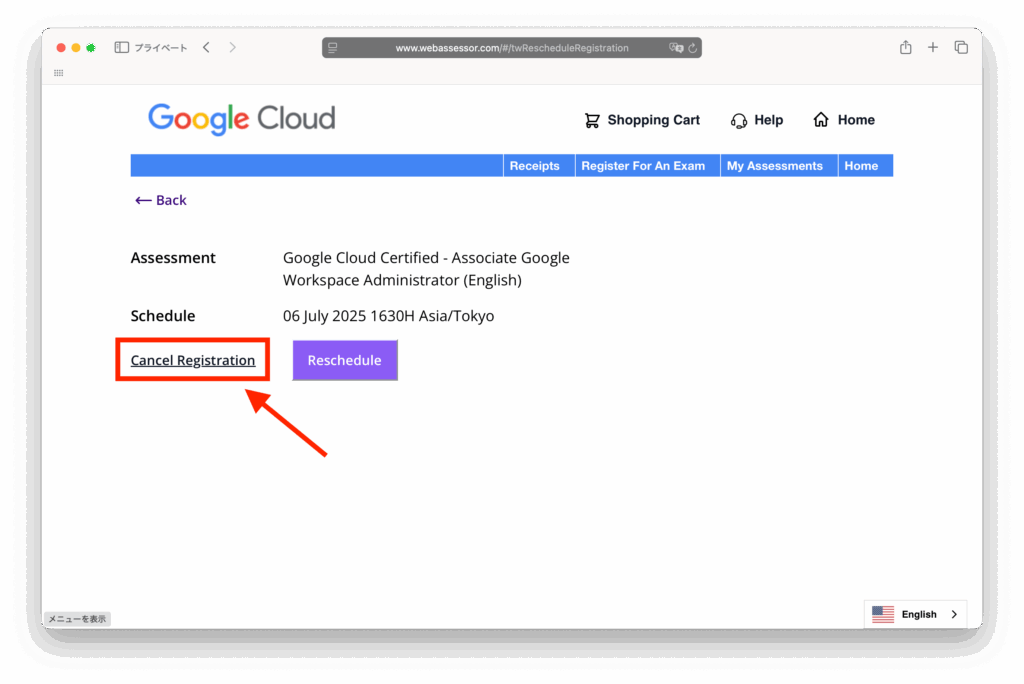Click the Schedule label

coord(163,316)
